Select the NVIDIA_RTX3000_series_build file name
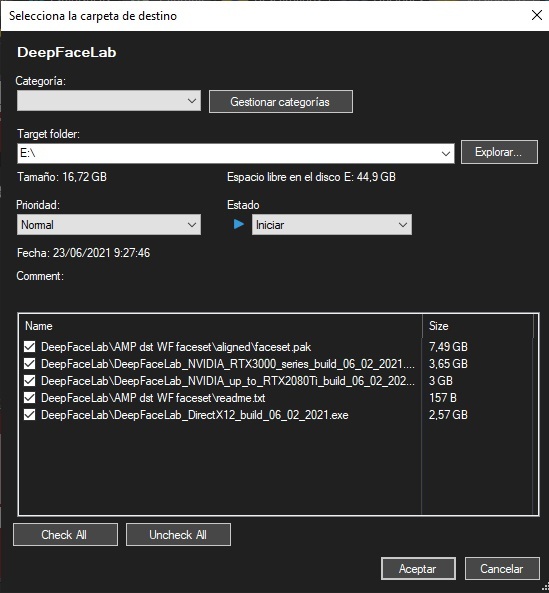 (228, 364)
